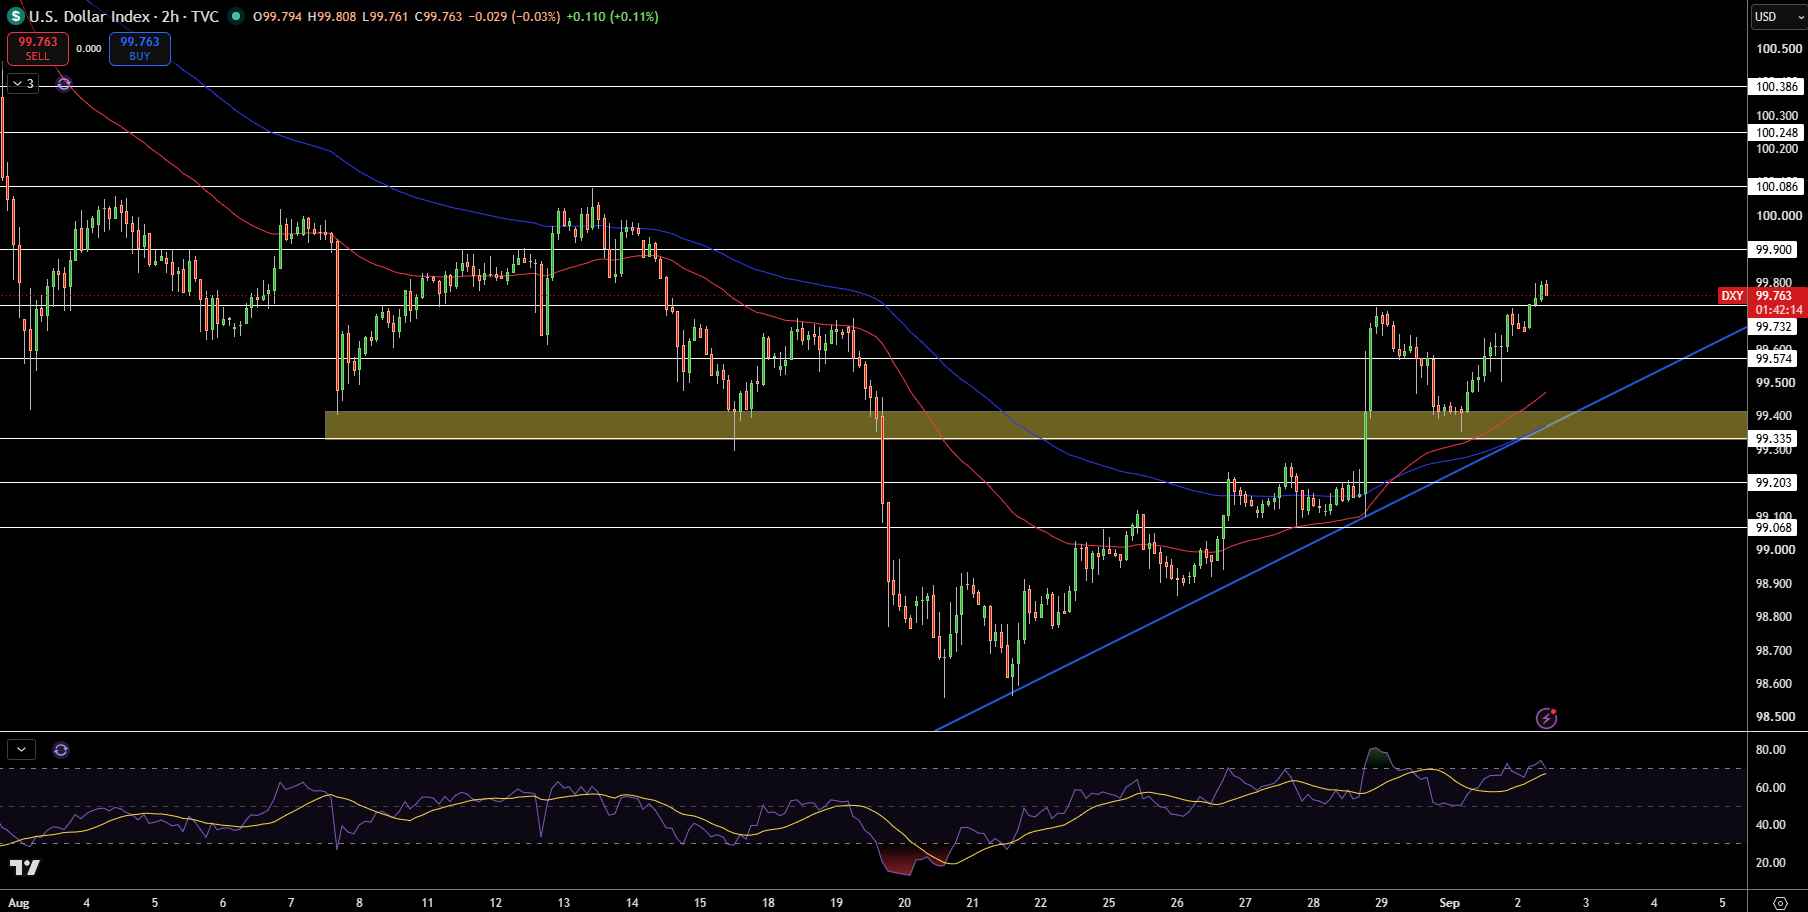
Task: Click the 20.00 value on the RSI scale
Action: click(x=1771, y=863)
